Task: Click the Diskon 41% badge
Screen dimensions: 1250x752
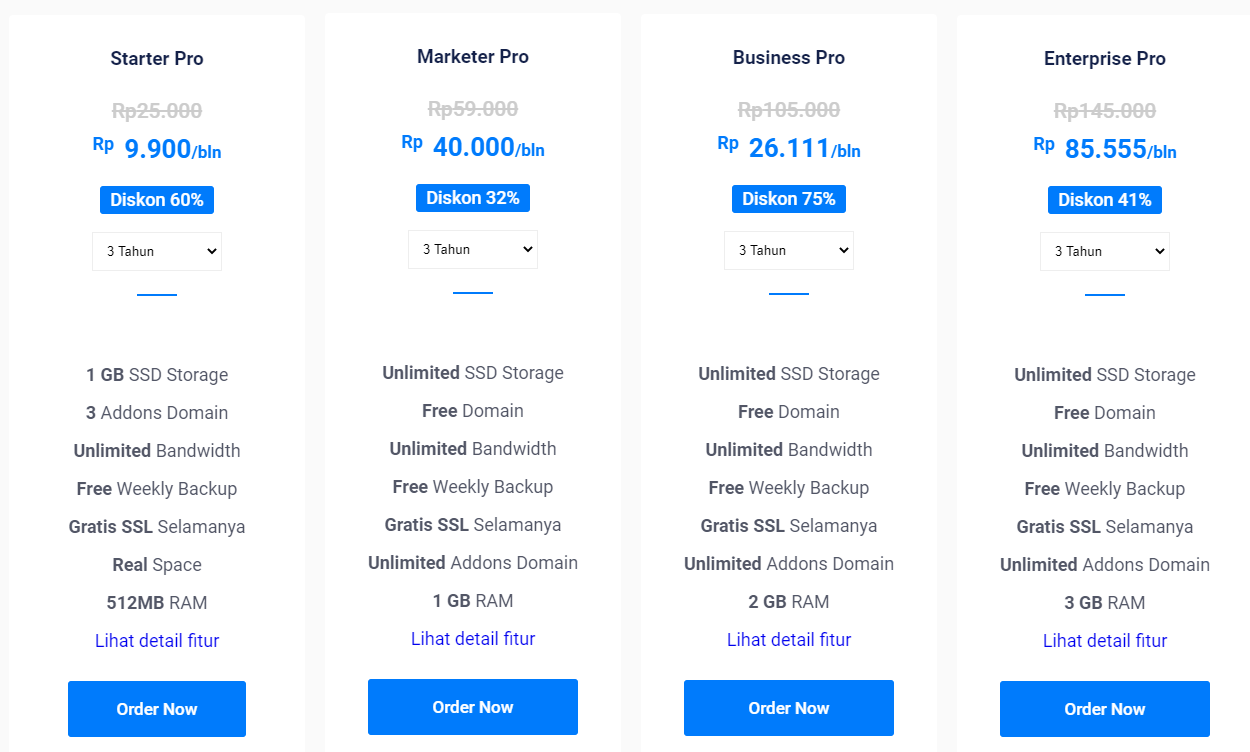Action: click(1105, 200)
